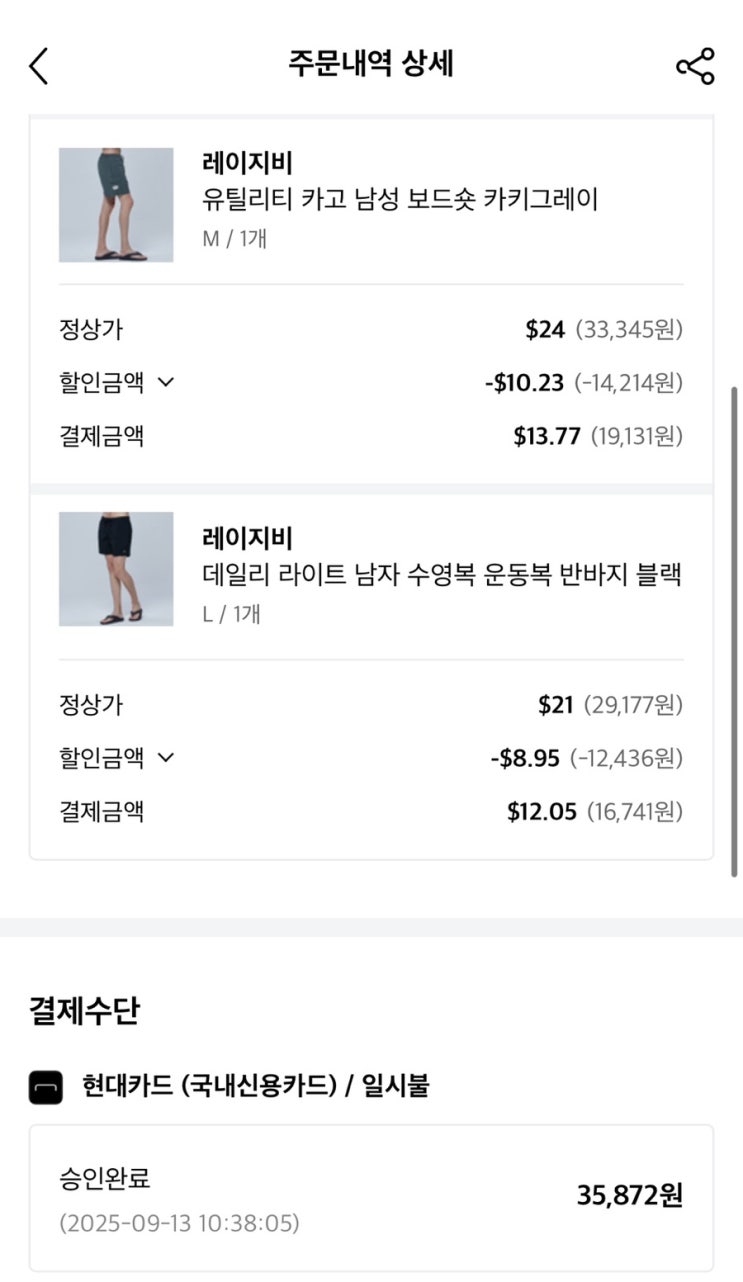Tap the 결제수단 section heading
The image size is (743, 1282).
pyautogui.click(x=84, y=1011)
